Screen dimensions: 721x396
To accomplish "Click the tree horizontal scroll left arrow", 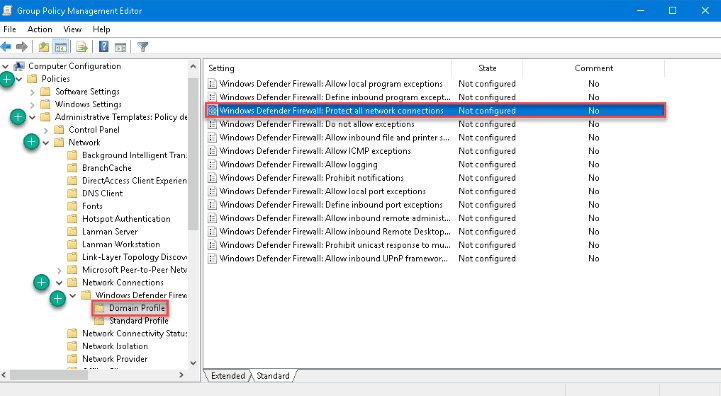I will (x=5, y=375).
